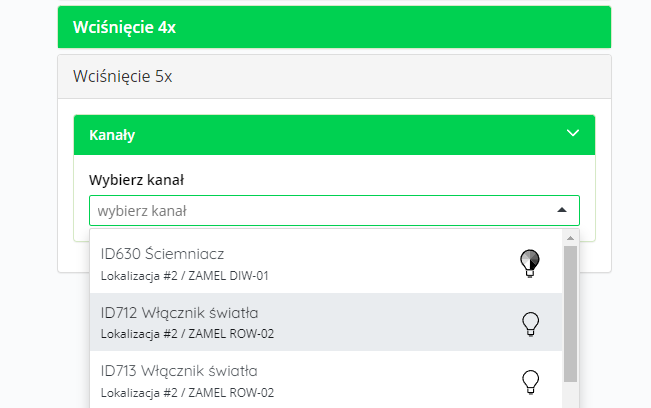Collapse Kanały section using the chevron icon
The image size is (651, 408).
pyautogui.click(x=573, y=133)
